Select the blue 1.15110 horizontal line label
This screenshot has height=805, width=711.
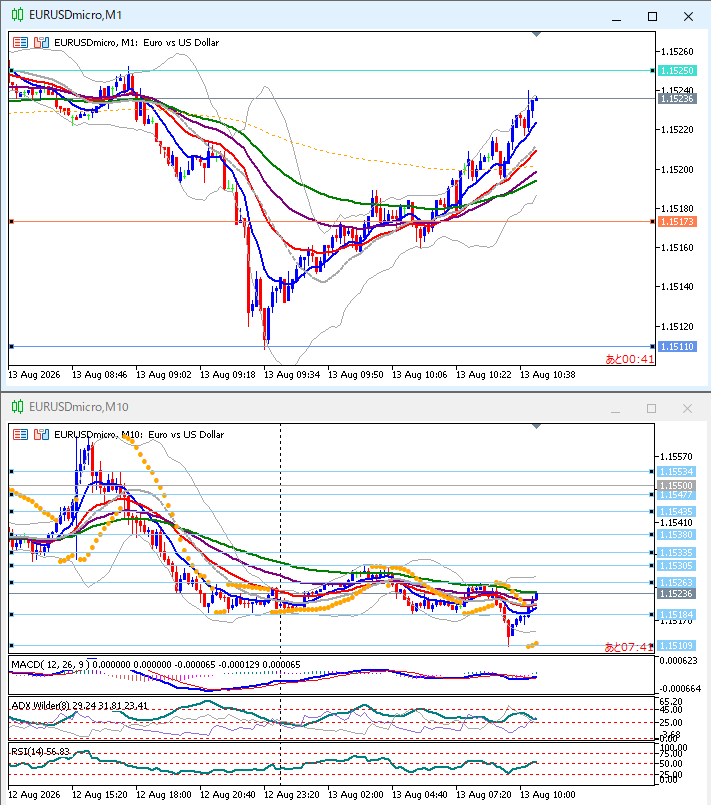677,347
